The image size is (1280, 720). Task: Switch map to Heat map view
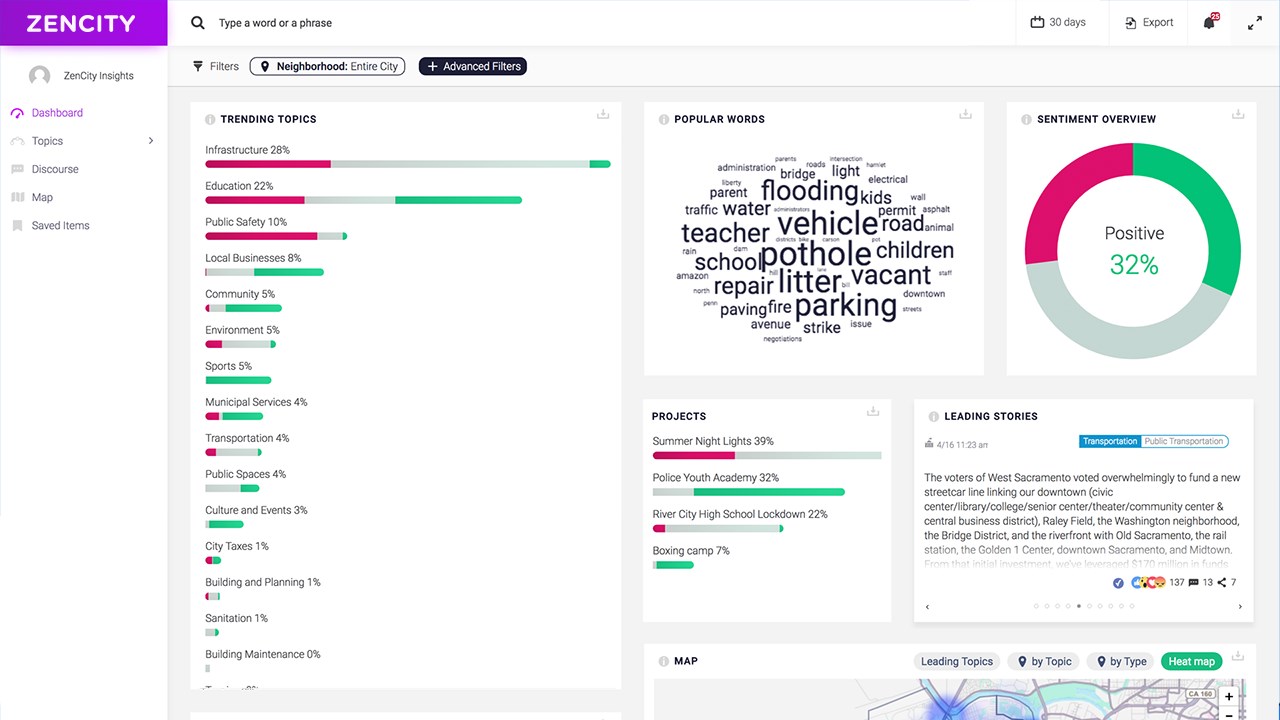(1191, 661)
